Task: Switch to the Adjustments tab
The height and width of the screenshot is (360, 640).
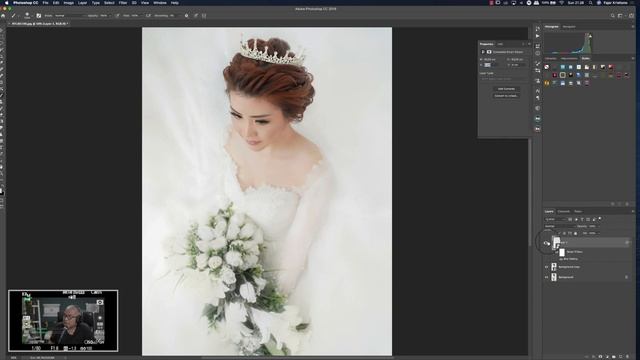Action: tap(569, 58)
